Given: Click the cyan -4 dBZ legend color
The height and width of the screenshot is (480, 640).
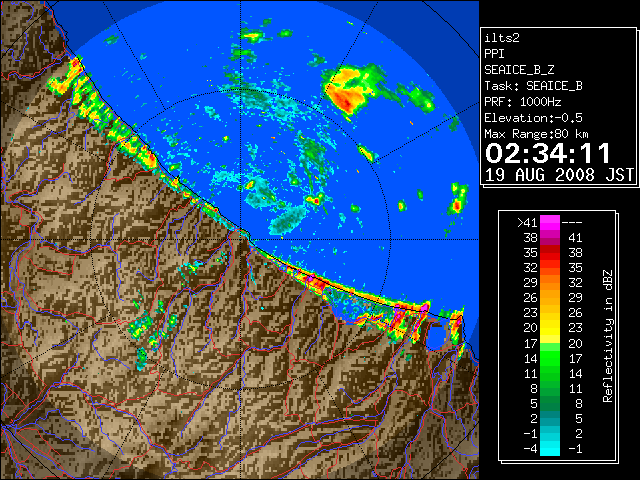Looking at the screenshot, I should coord(550,449).
